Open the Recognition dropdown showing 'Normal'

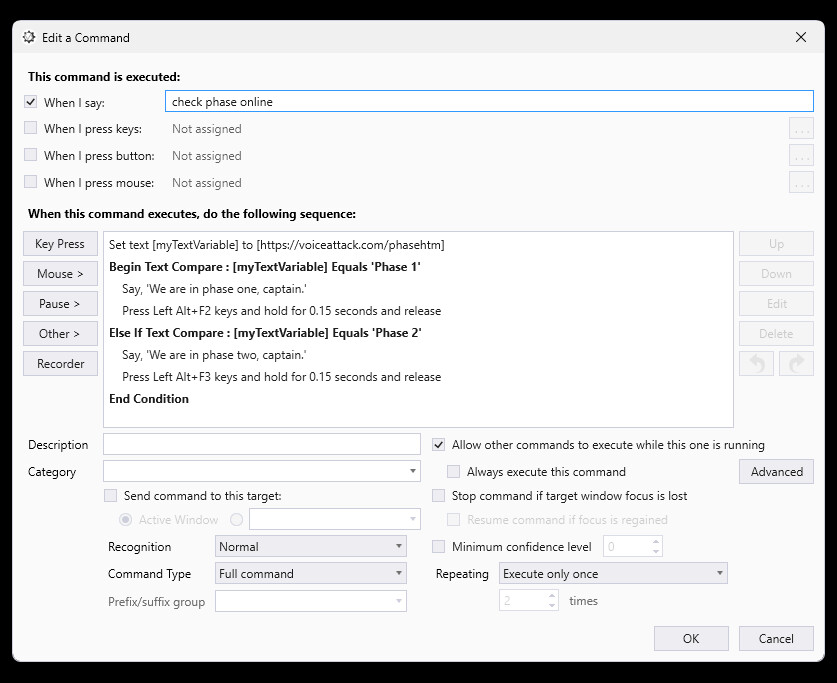[308, 546]
